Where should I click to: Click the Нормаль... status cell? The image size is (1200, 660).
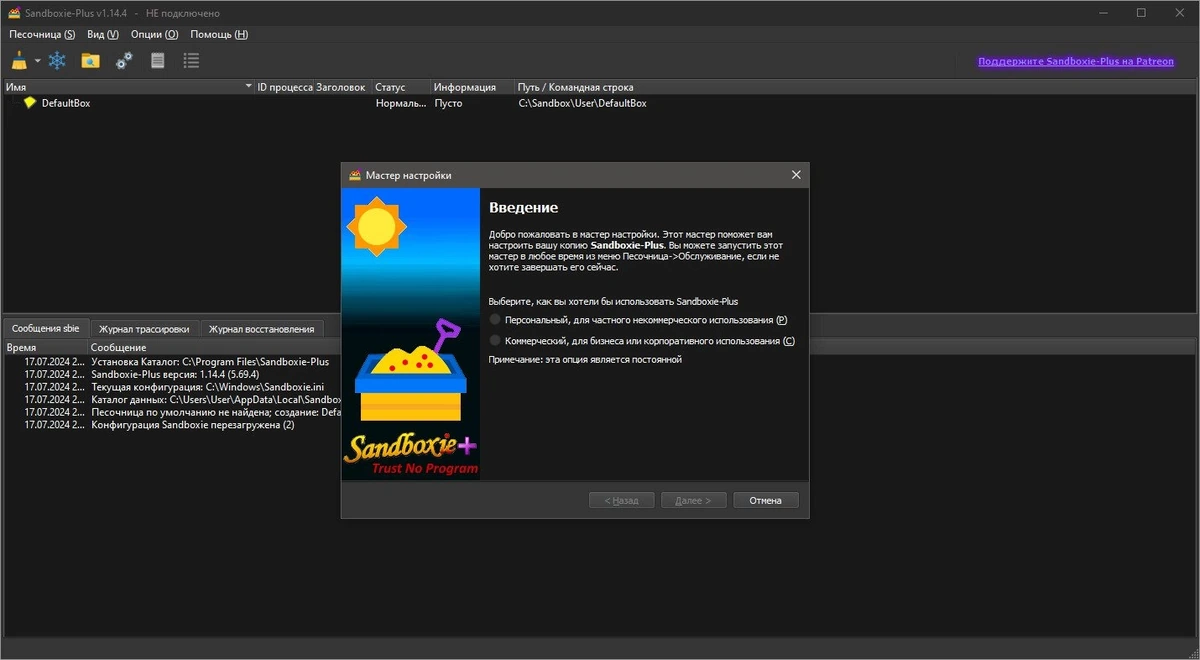[401, 103]
